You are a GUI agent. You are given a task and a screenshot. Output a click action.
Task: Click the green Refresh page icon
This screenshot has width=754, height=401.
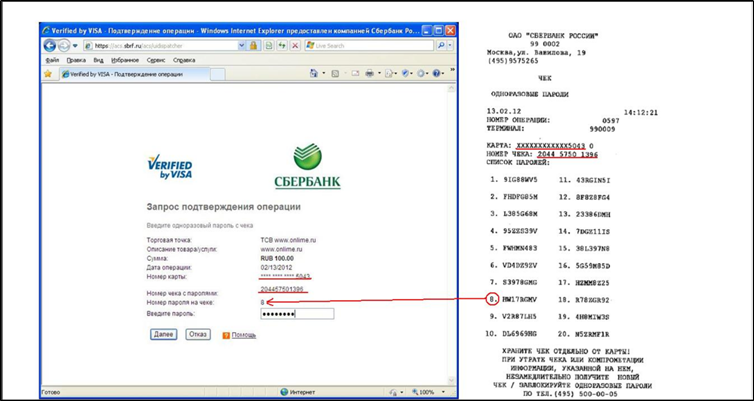[280, 45]
